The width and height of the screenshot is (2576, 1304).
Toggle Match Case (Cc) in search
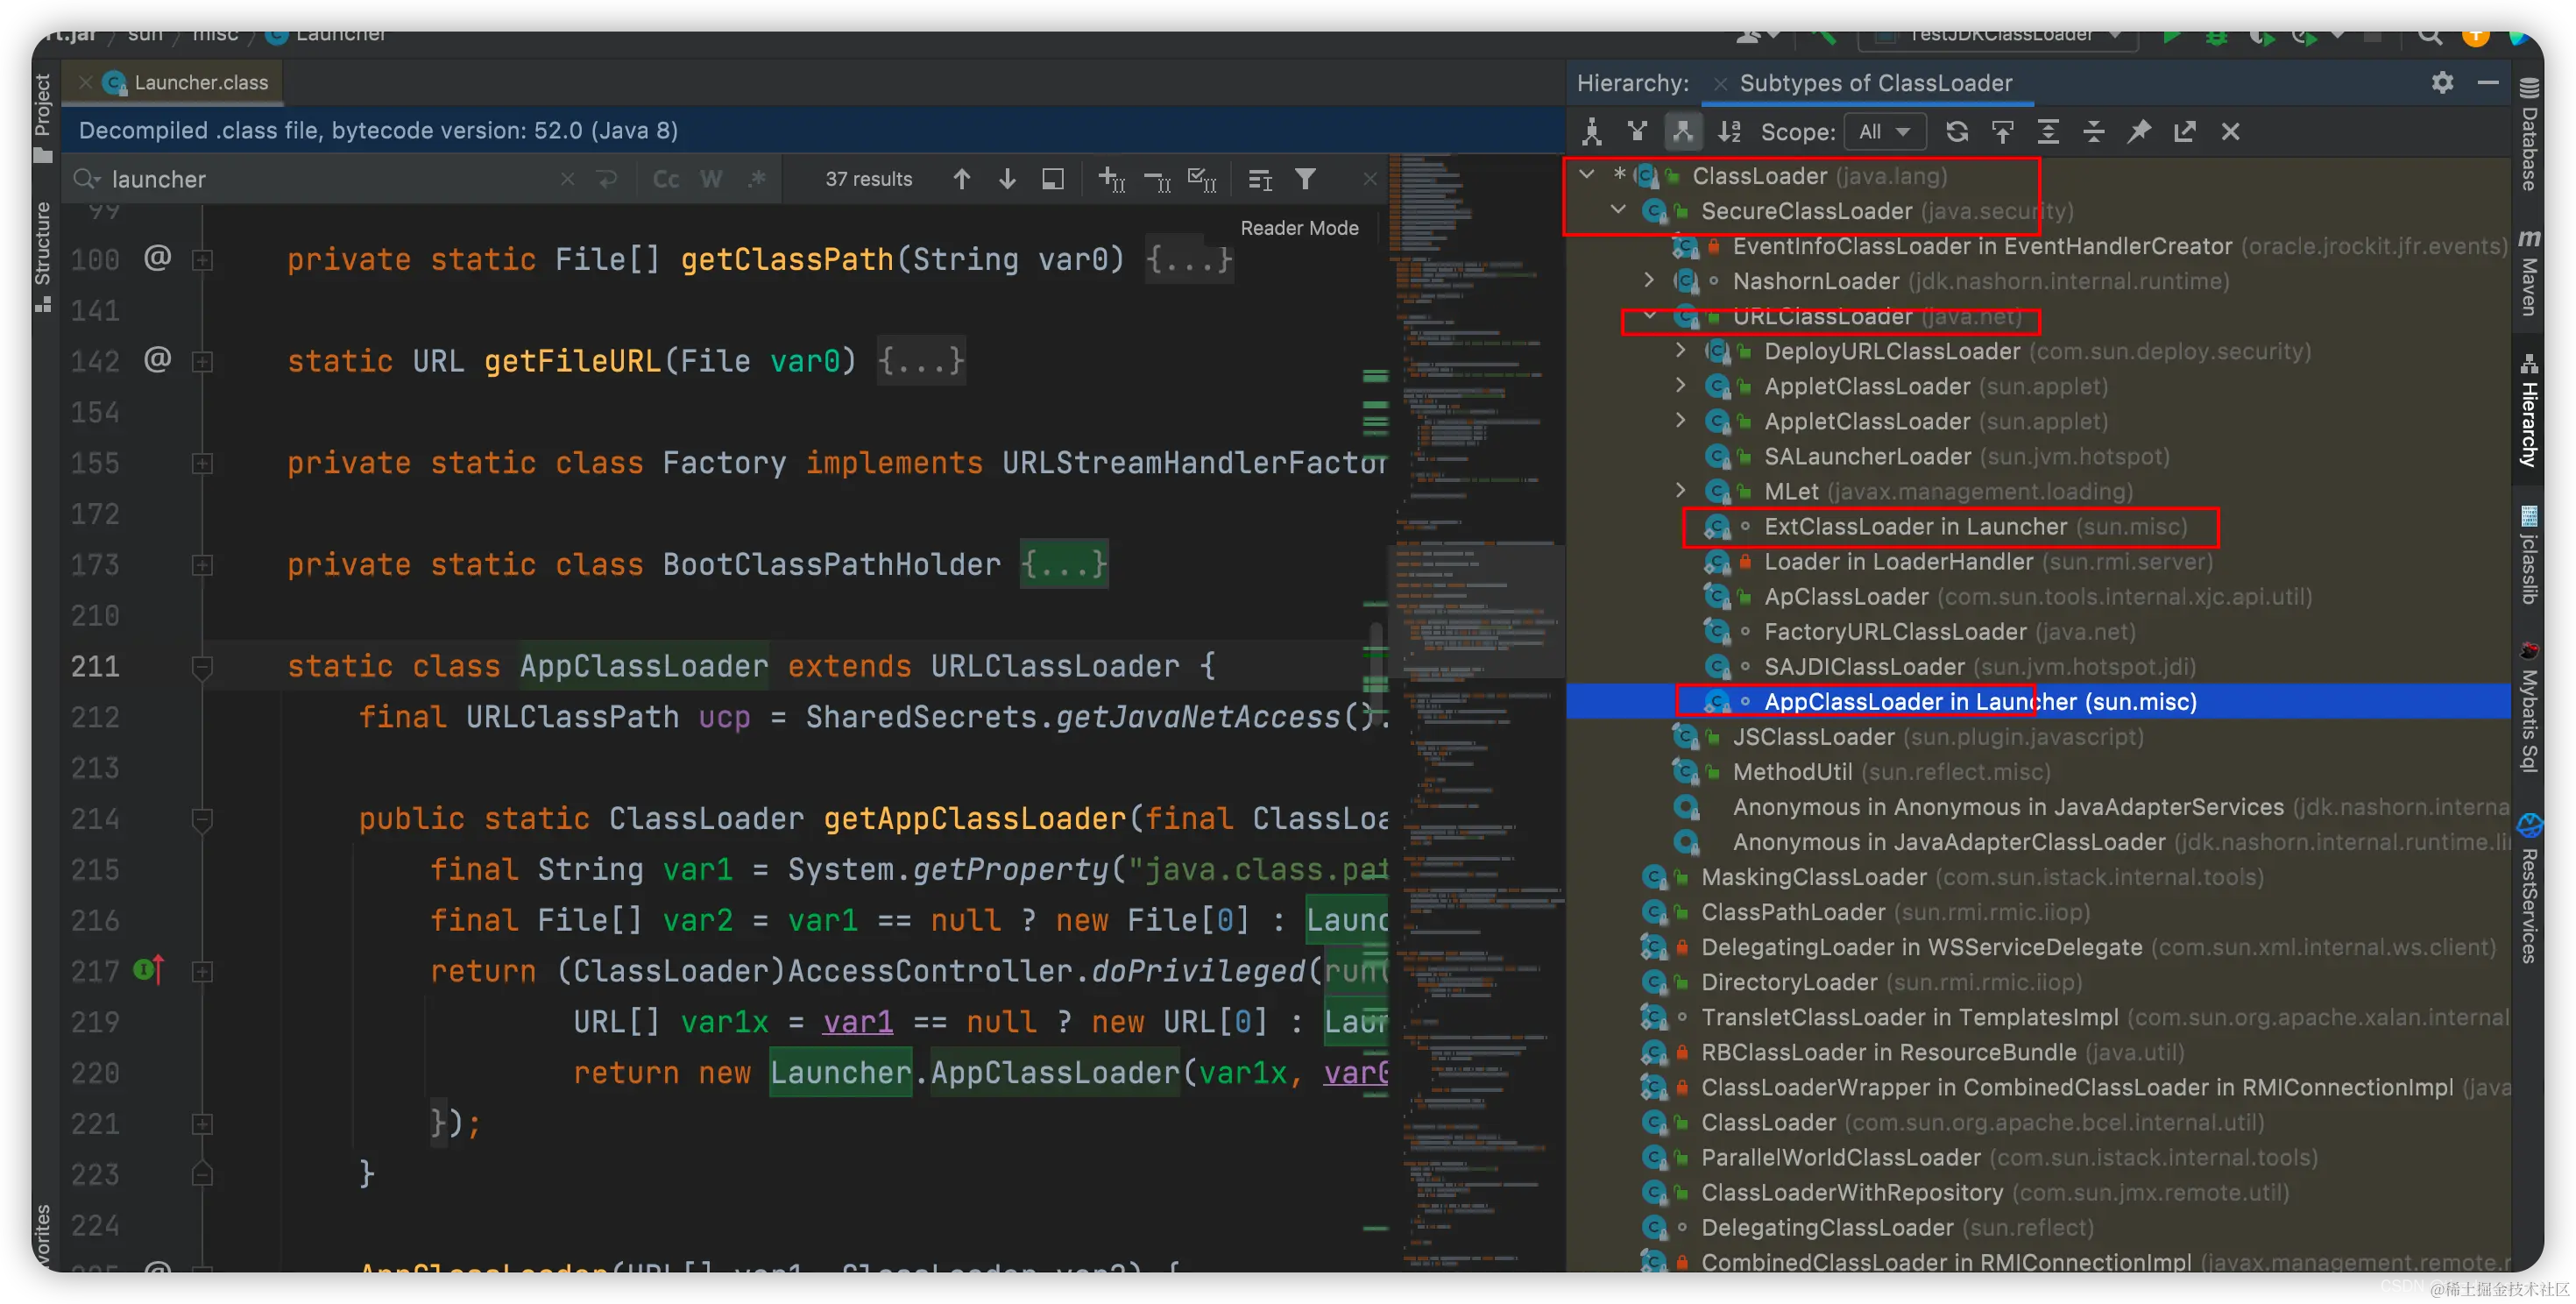666,179
